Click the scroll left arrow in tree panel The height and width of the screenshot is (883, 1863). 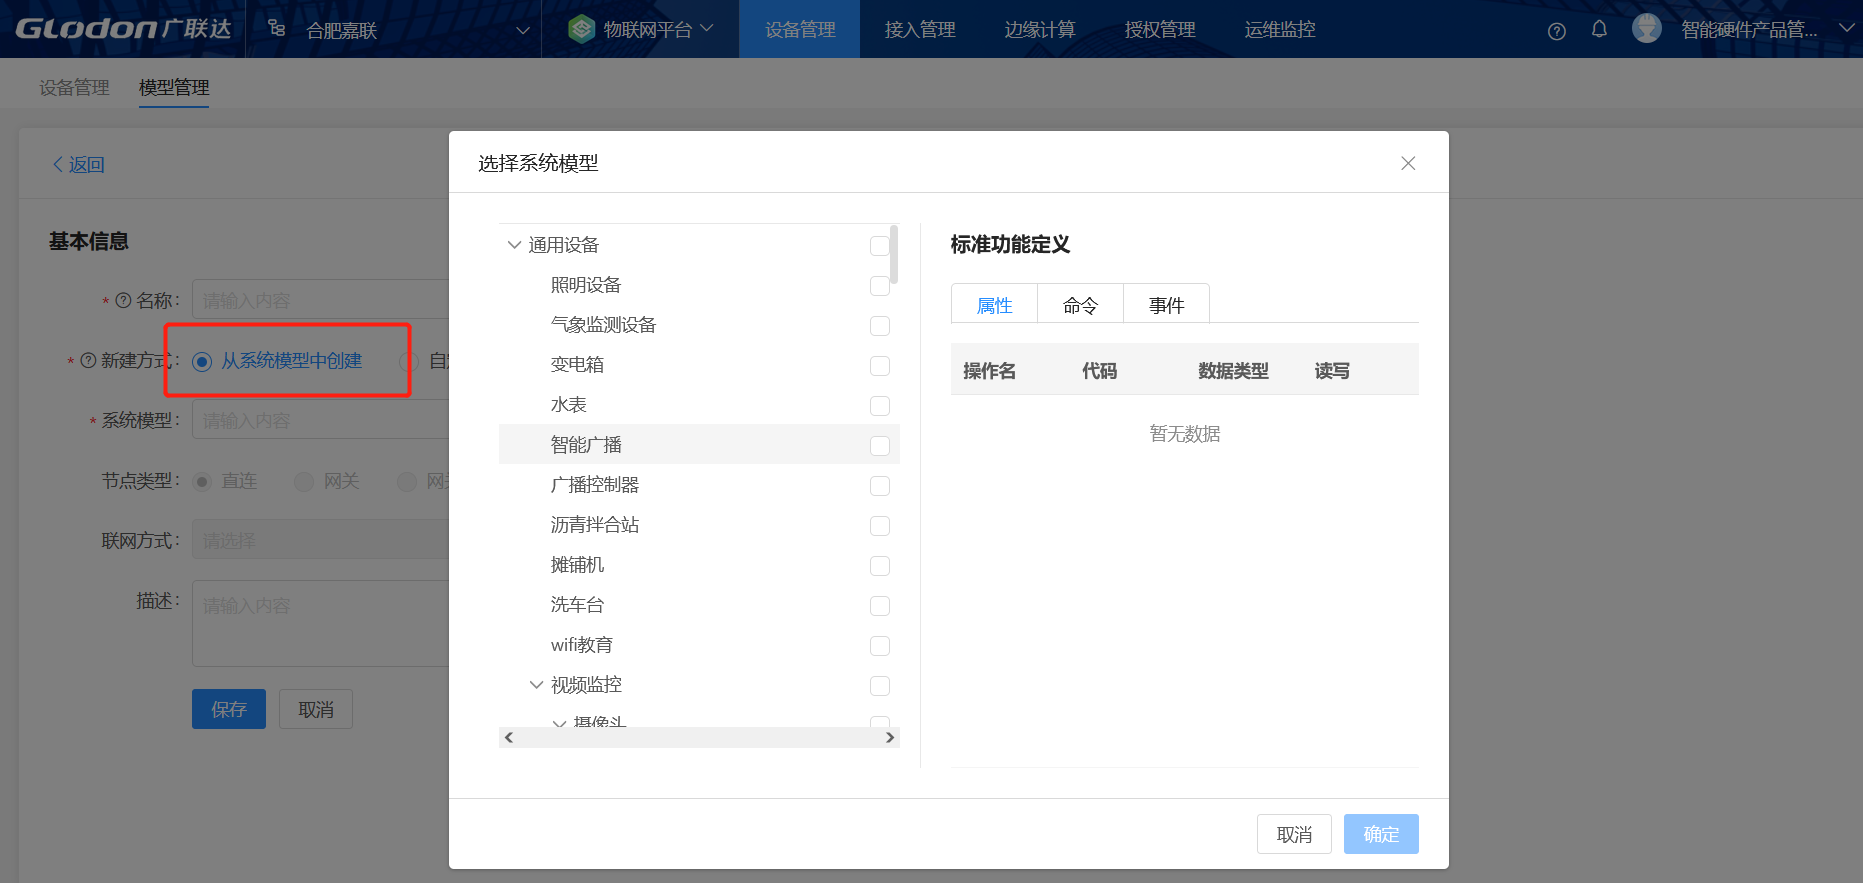[509, 738]
